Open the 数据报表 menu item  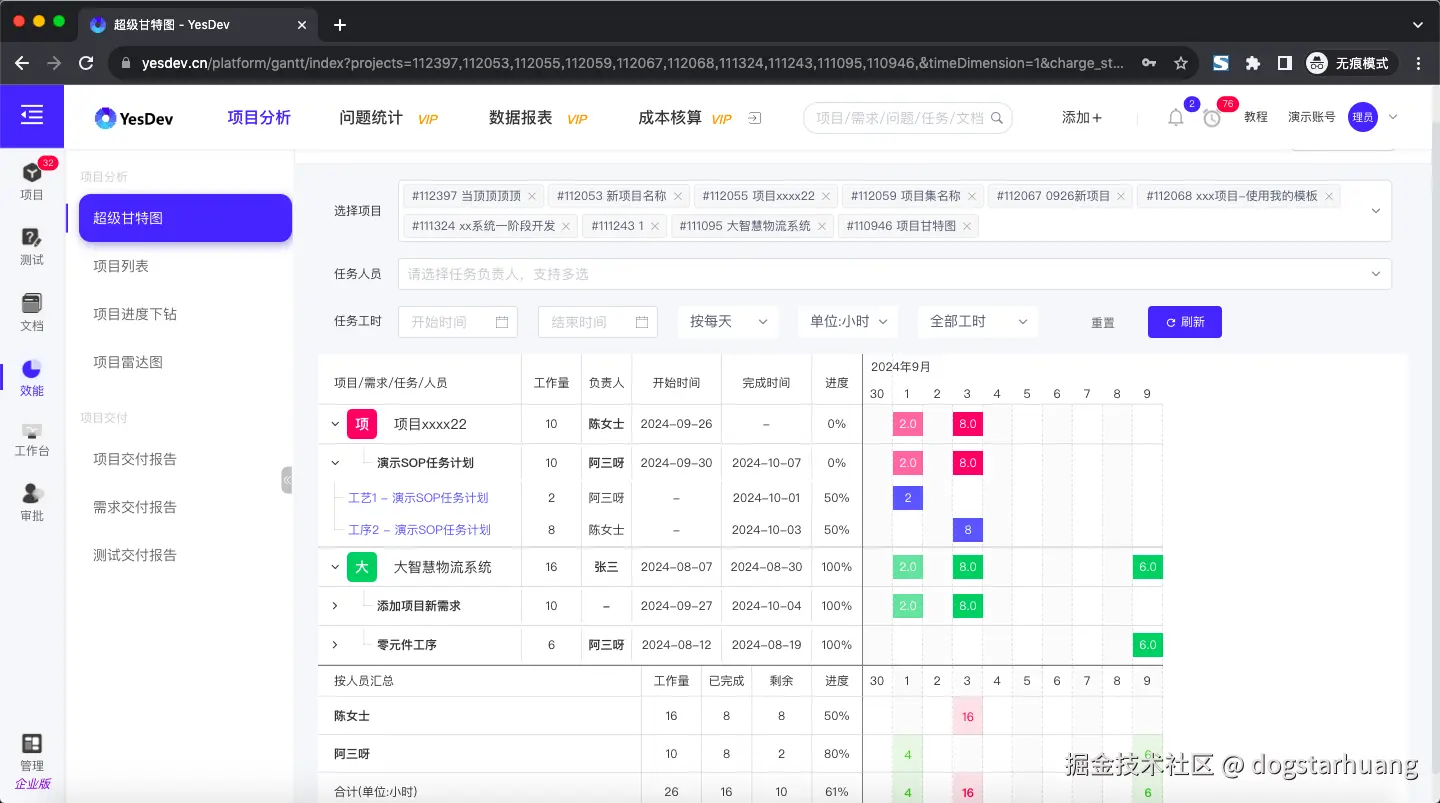521,117
